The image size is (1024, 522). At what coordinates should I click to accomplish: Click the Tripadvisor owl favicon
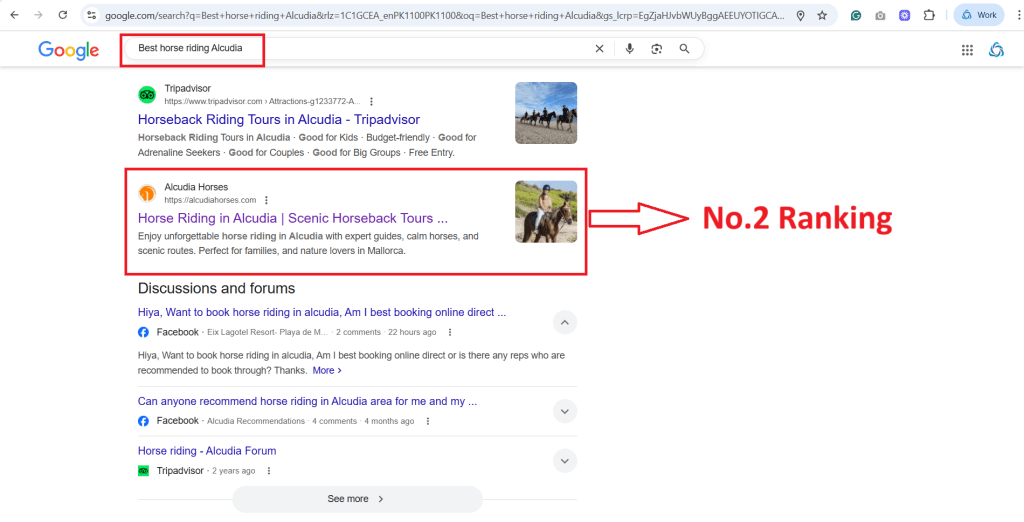(x=147, y=95)
